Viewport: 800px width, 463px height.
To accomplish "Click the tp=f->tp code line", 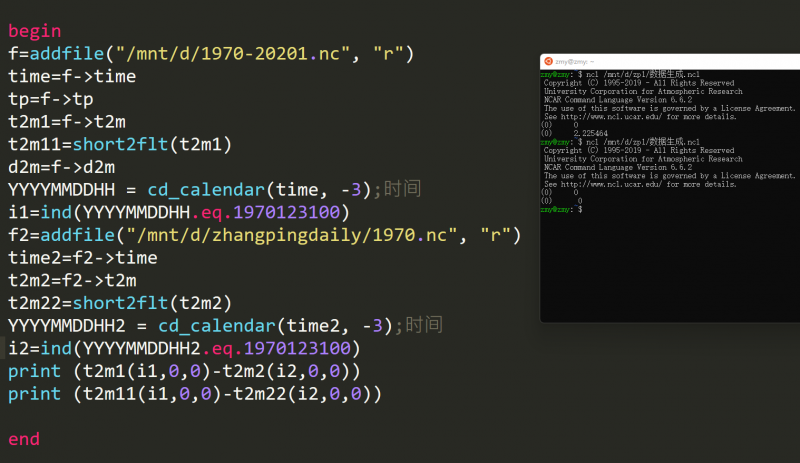I will pos(51,100).
